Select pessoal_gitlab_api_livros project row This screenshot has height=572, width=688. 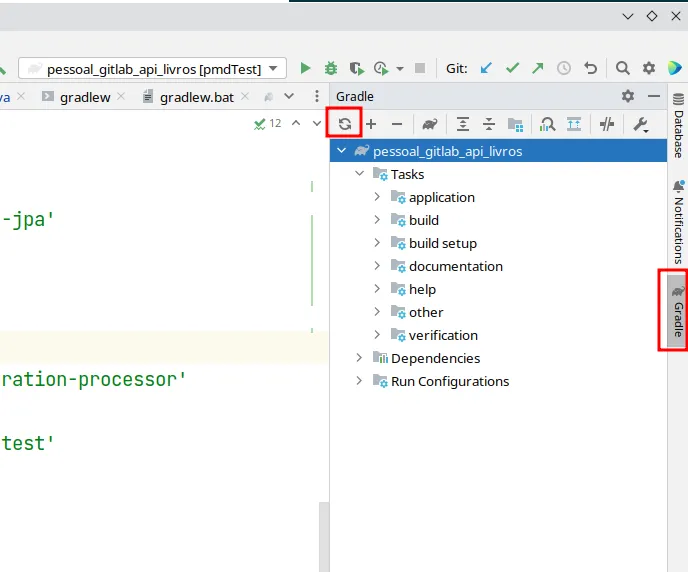click(498, 151)
